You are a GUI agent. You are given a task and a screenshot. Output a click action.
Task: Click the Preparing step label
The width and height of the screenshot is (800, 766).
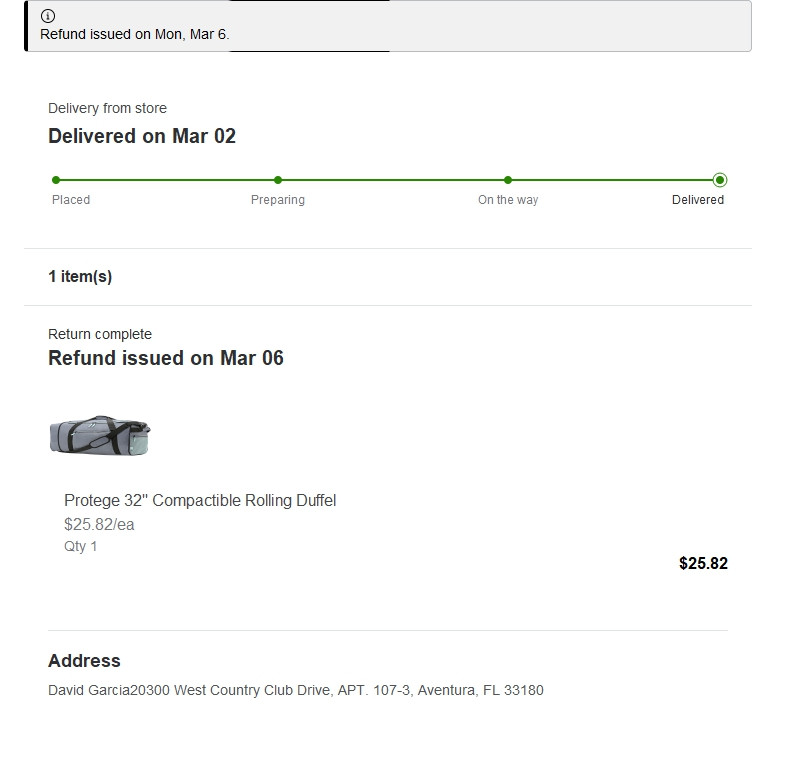pos(278,200)
